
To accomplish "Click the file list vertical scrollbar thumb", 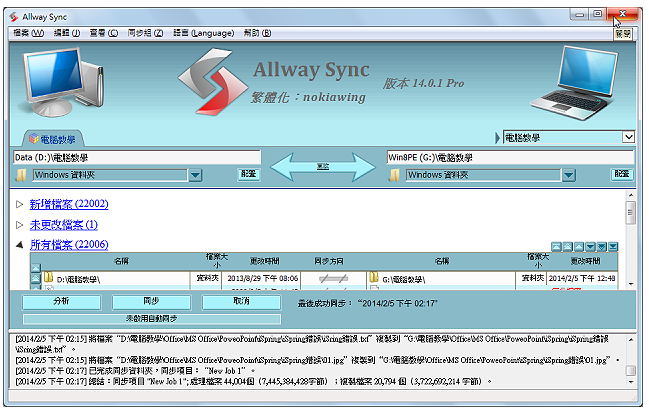I will 630,213.
